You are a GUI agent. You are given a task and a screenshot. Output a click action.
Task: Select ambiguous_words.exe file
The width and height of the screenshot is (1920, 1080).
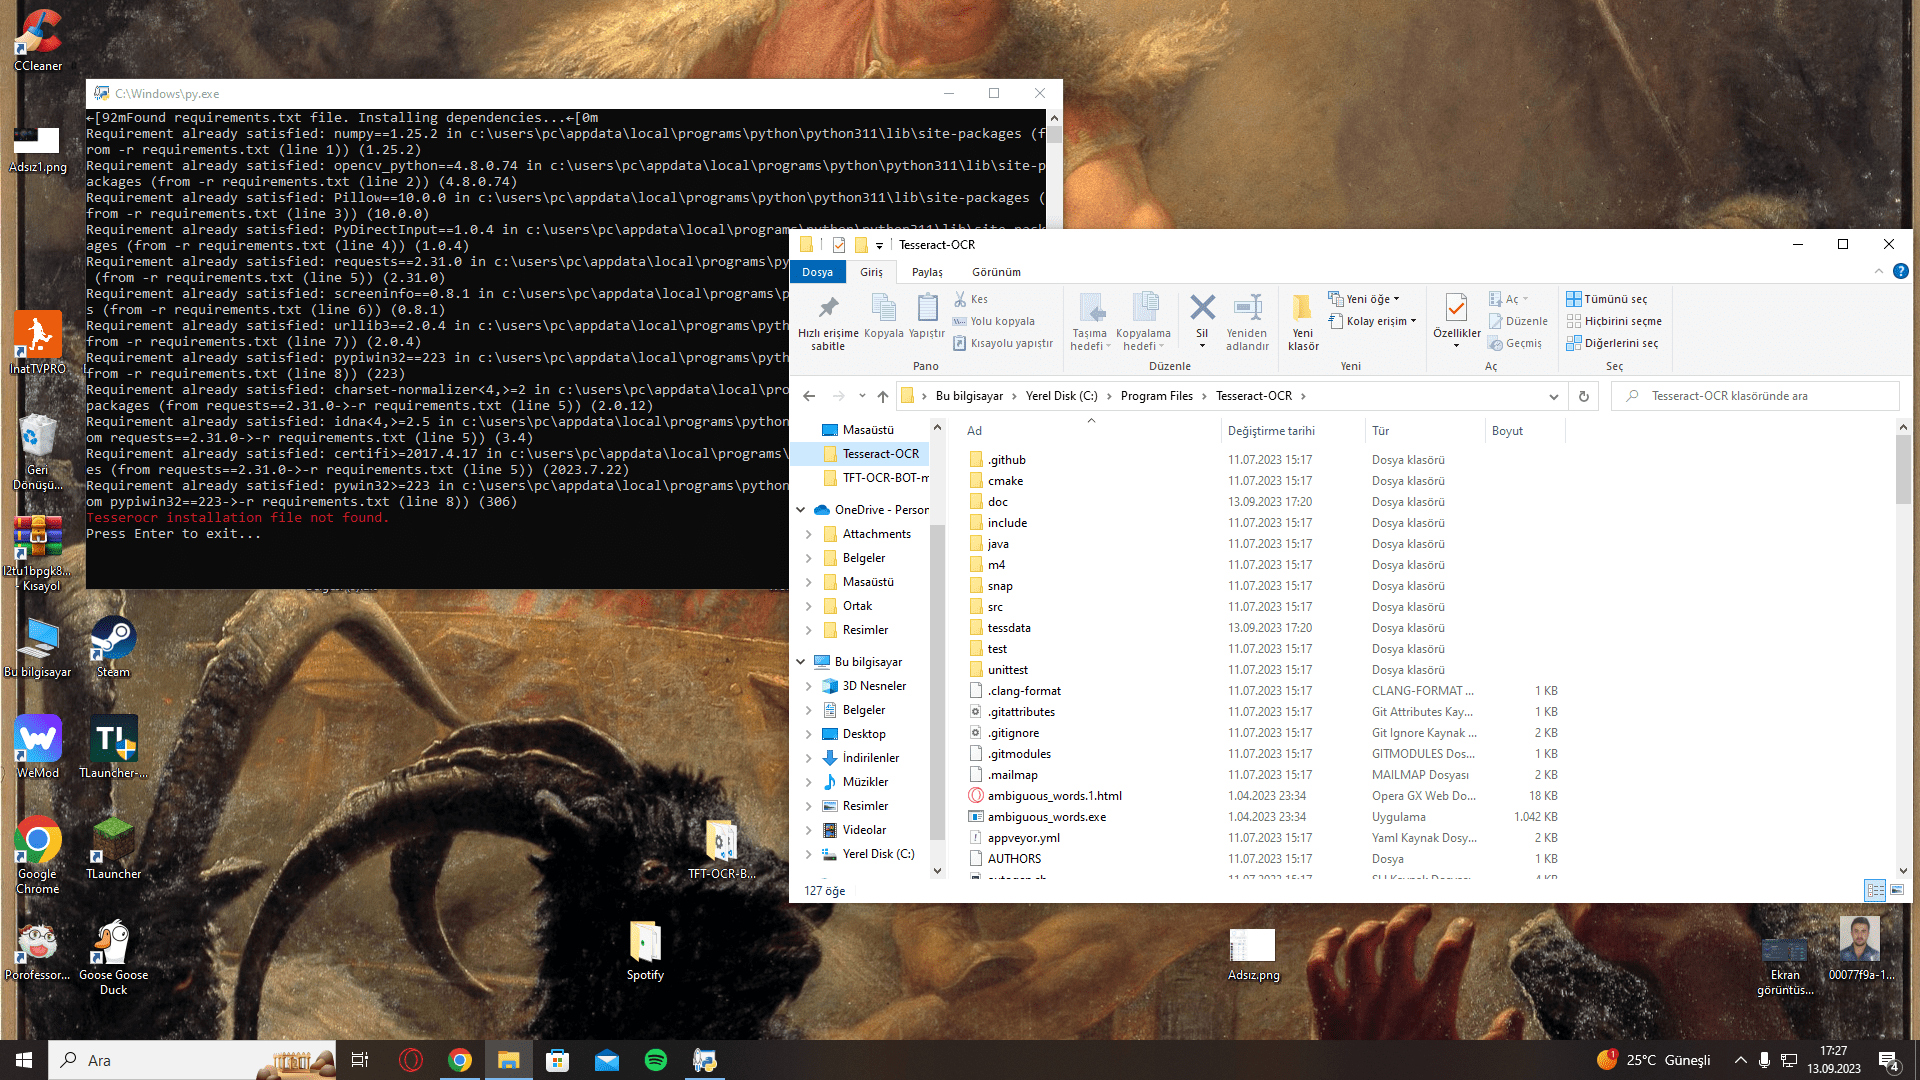tap(1047, 817)
